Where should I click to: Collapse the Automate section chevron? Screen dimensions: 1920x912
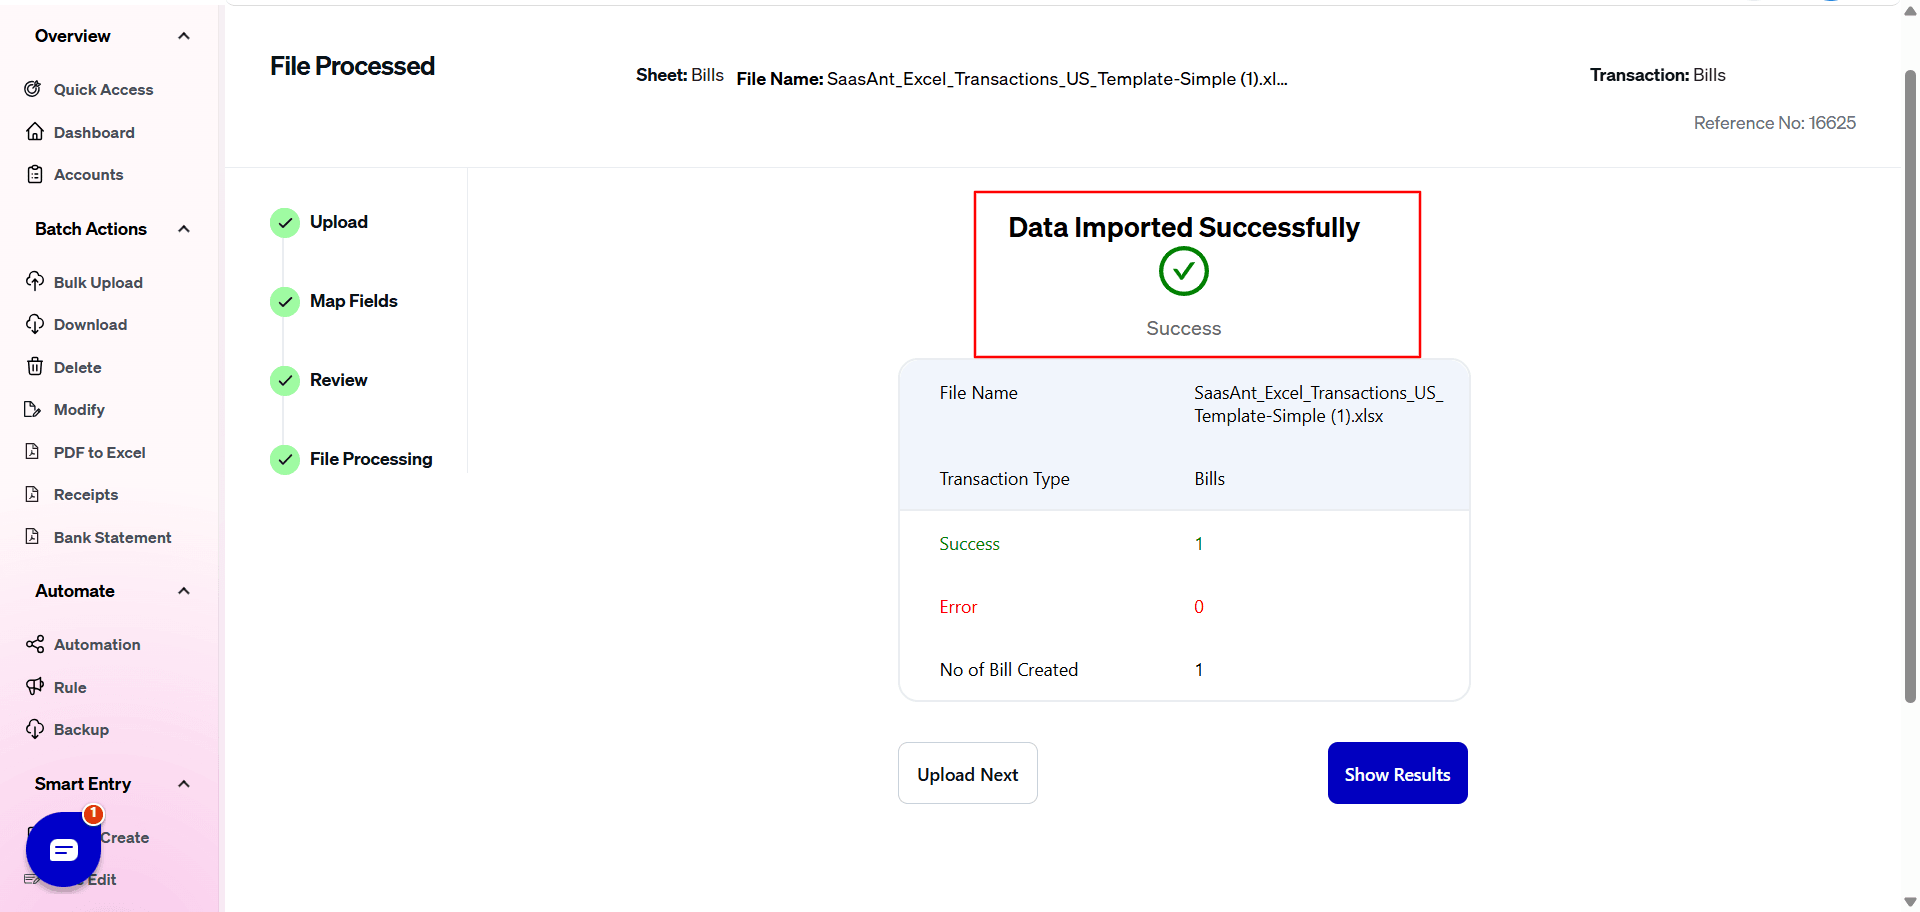pyautogui.click(x=184, y=591)
